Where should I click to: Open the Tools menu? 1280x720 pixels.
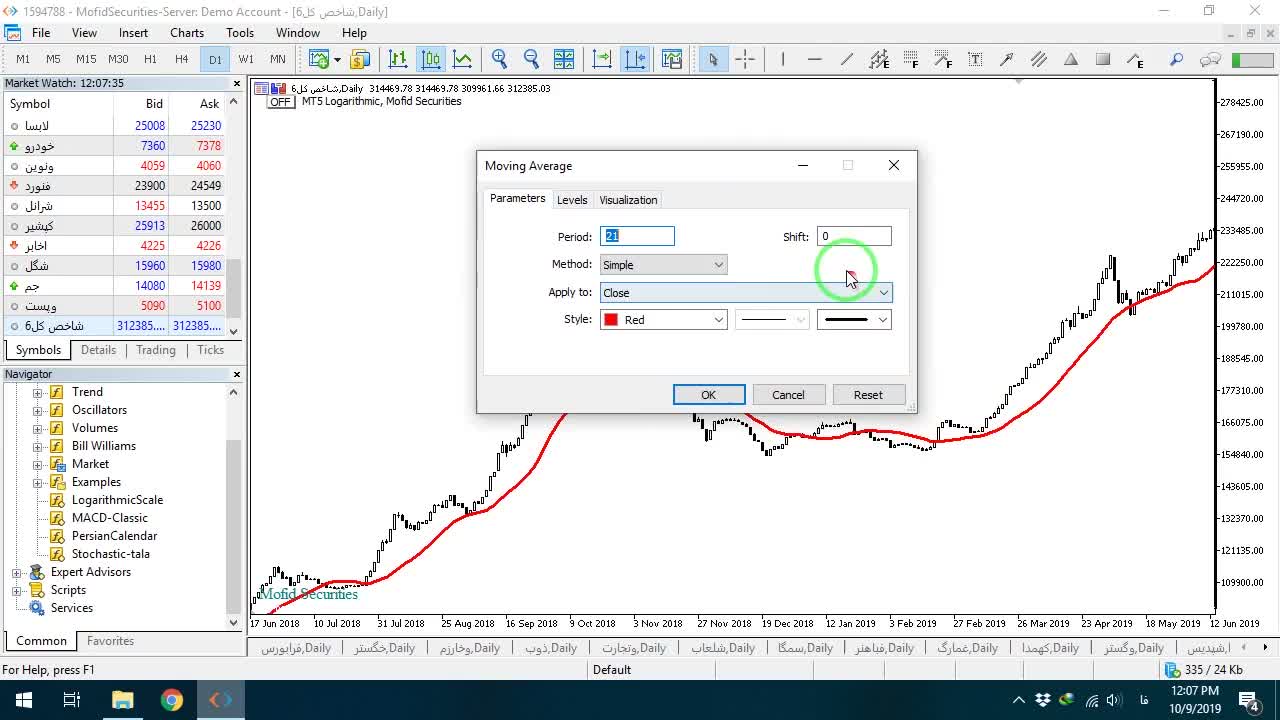point(240,33)
